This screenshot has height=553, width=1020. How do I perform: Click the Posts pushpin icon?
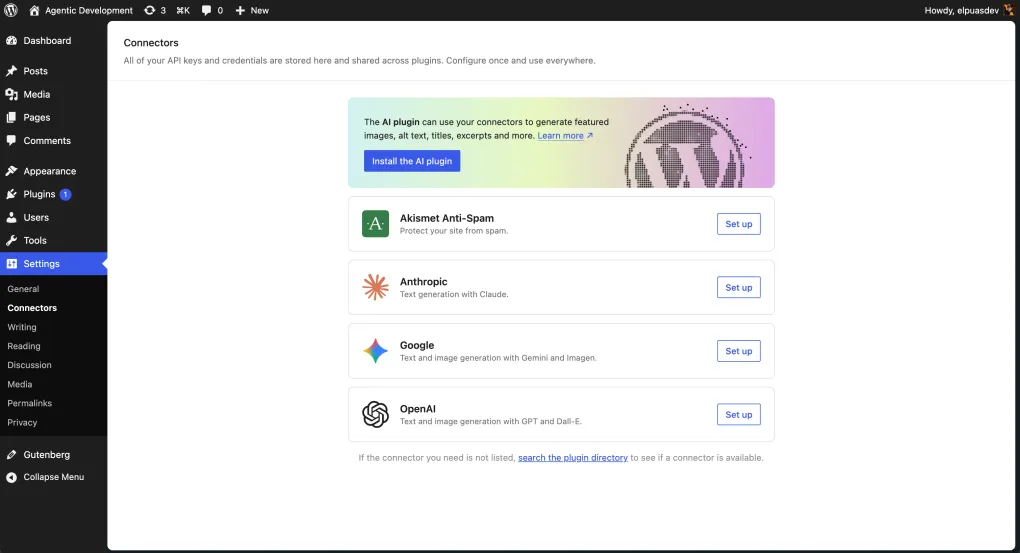(x=12, y=71)
